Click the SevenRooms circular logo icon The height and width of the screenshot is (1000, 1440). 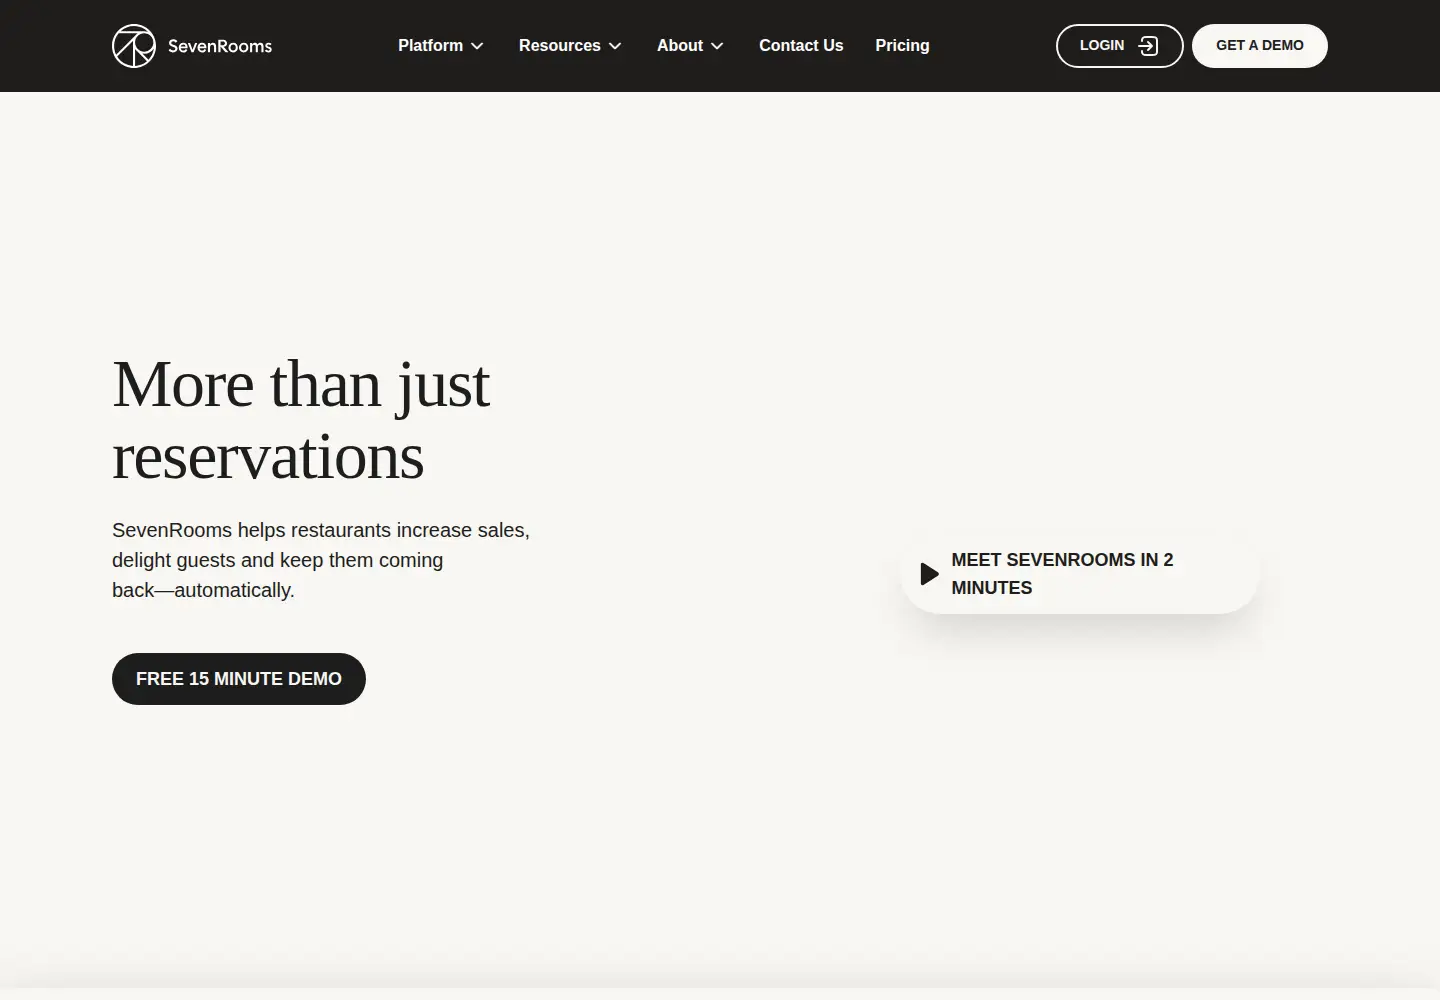pyautogui.click(x=134, y=46)
